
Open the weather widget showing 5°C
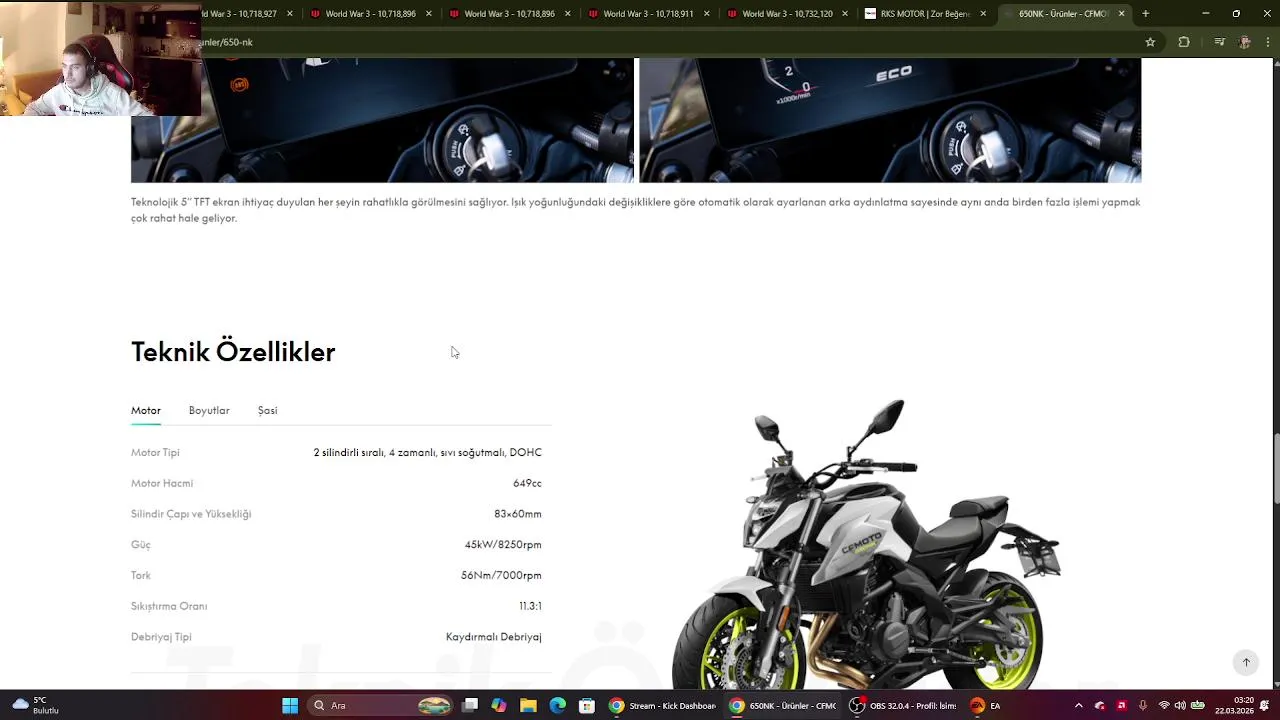click(36, 706)
